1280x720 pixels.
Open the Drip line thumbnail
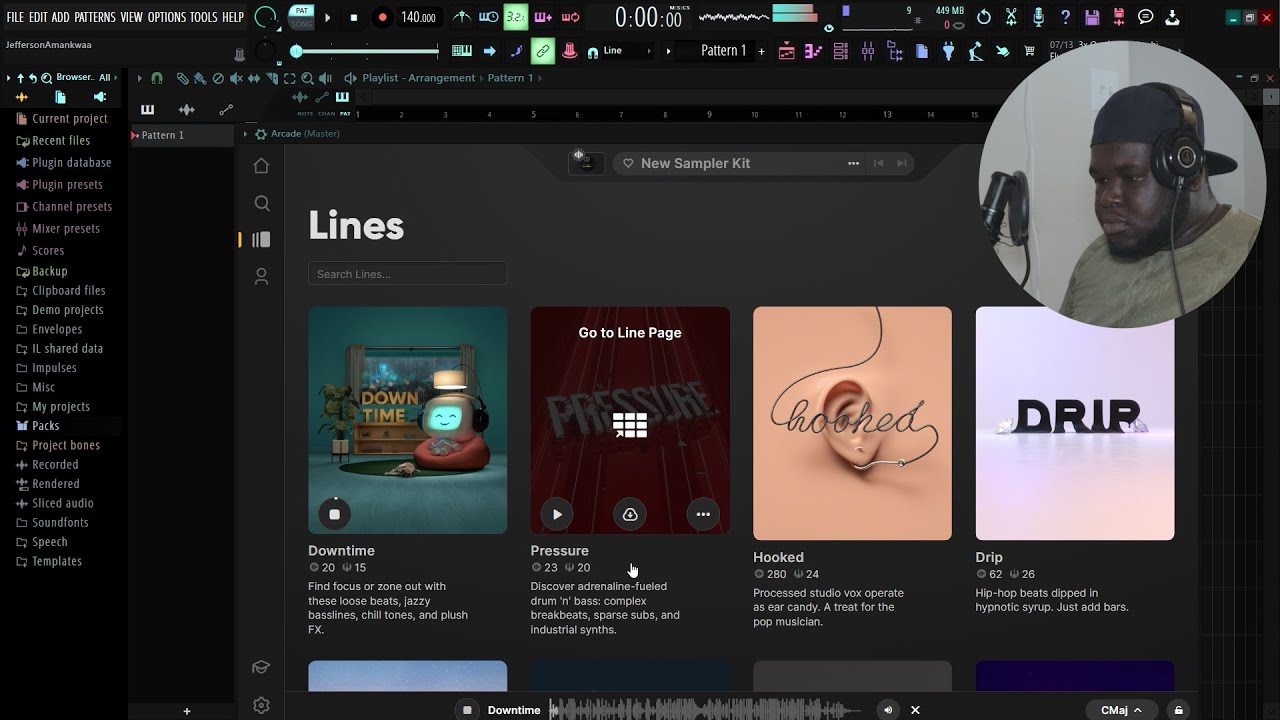pos(1075,423)
